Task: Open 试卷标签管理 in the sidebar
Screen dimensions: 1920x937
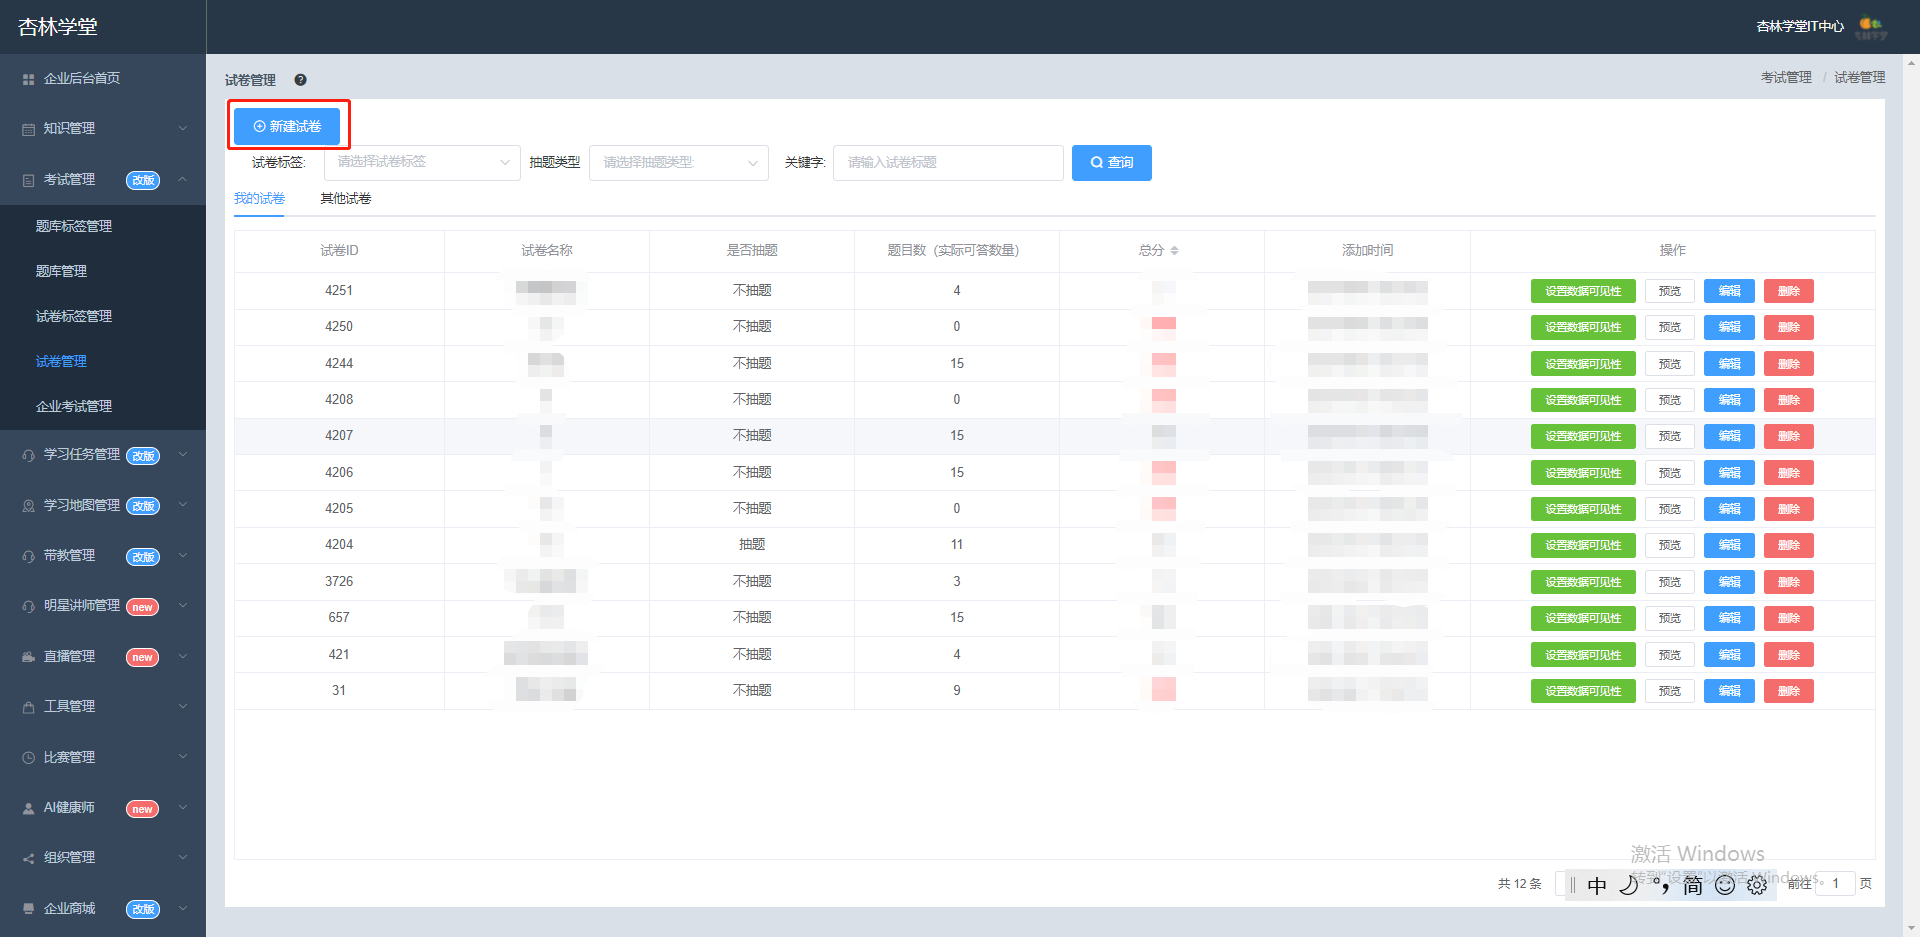Action: click(x=74, y=316)
